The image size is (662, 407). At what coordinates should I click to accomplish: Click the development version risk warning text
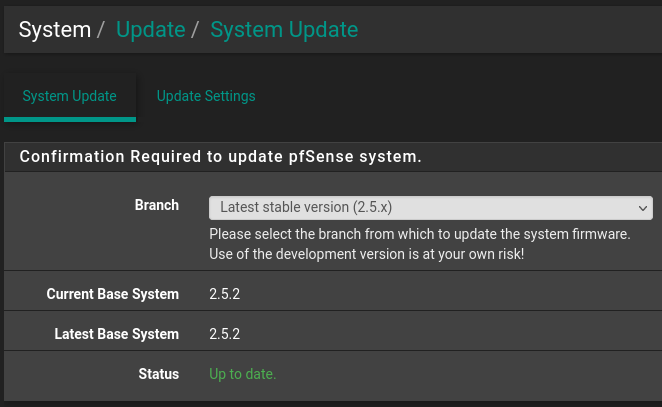click(367, 254)
